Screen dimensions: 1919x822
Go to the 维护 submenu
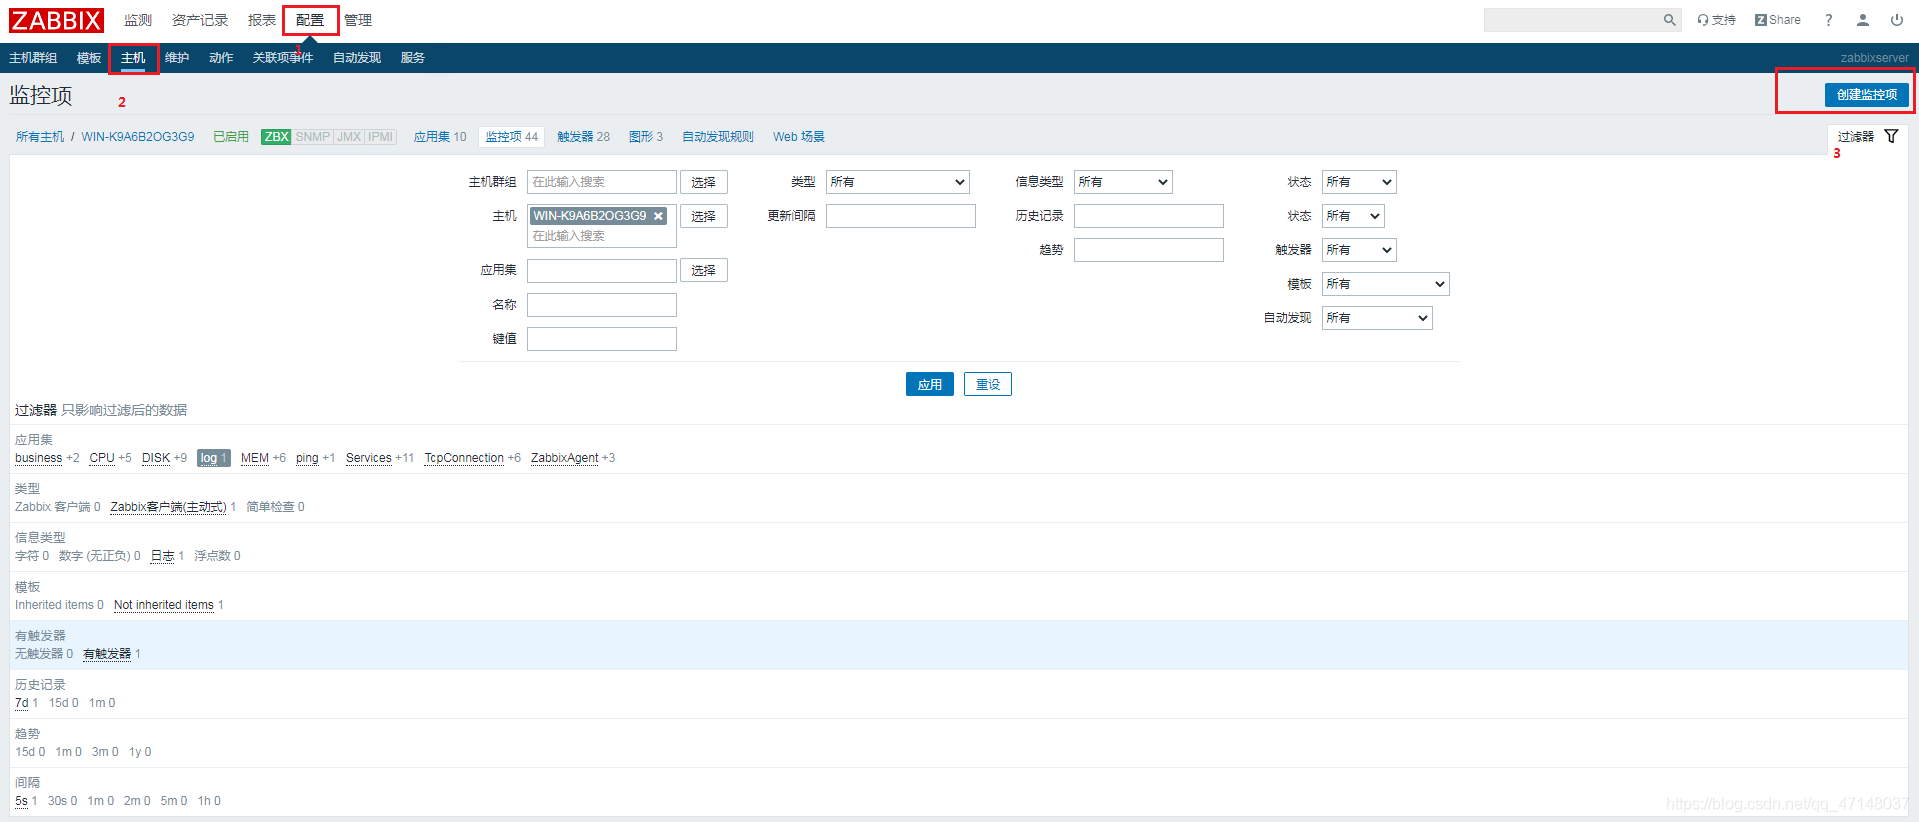177,58
